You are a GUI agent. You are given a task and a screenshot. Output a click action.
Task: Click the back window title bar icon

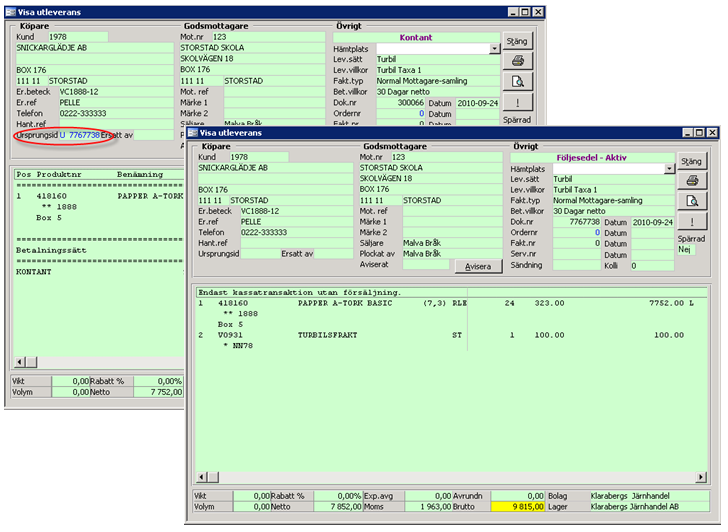[x=11, y=12]
